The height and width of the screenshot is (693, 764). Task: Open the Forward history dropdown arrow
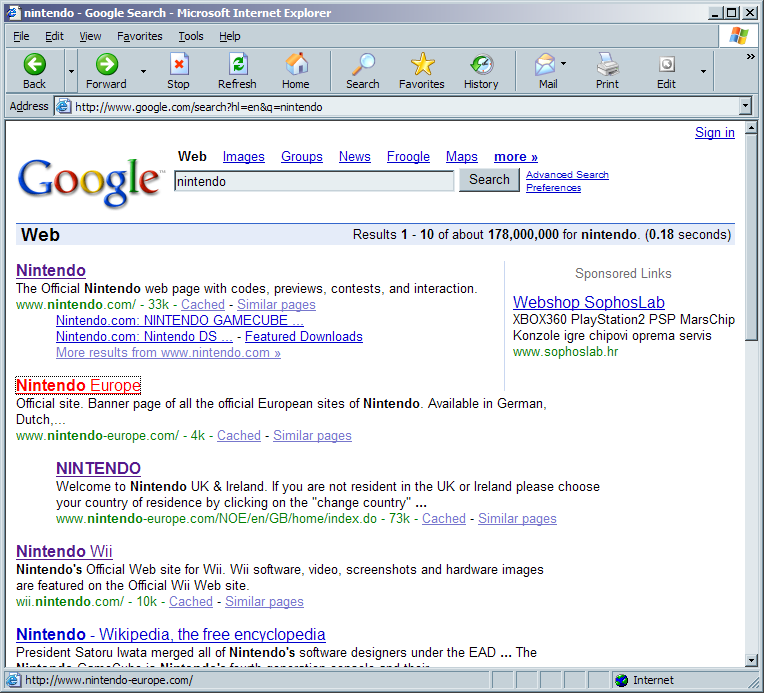pyautogui.click(x=143, y=72)
